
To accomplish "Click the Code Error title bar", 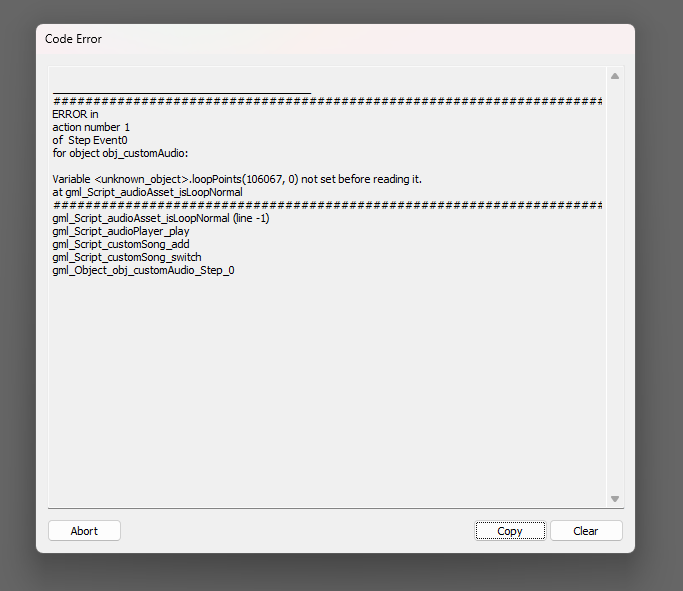I will (335, 39).
